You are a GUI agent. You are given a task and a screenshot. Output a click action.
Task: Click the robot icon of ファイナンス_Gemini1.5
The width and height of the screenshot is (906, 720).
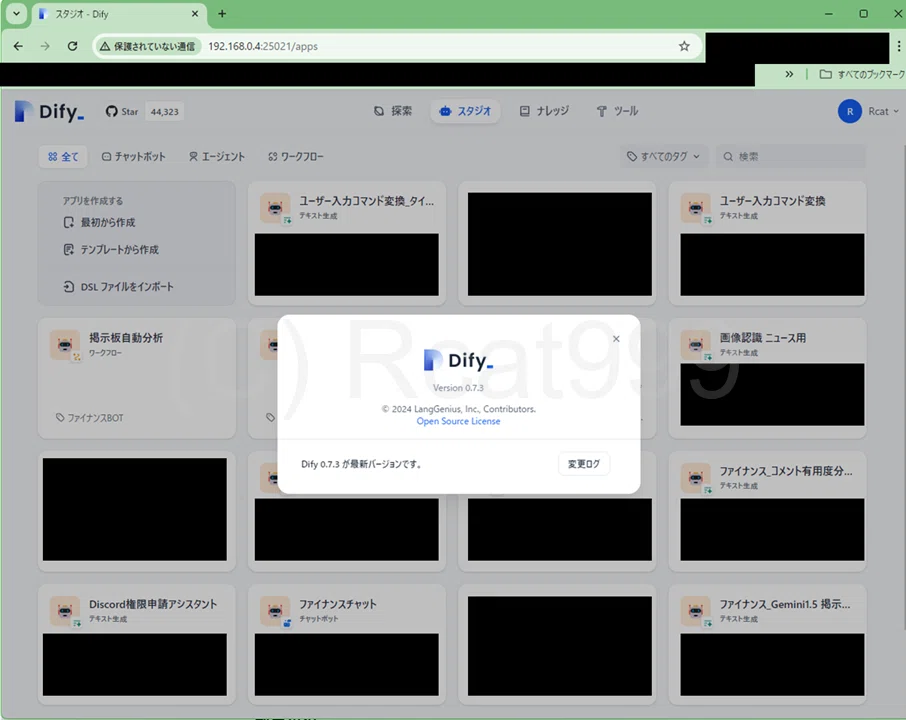696,611
